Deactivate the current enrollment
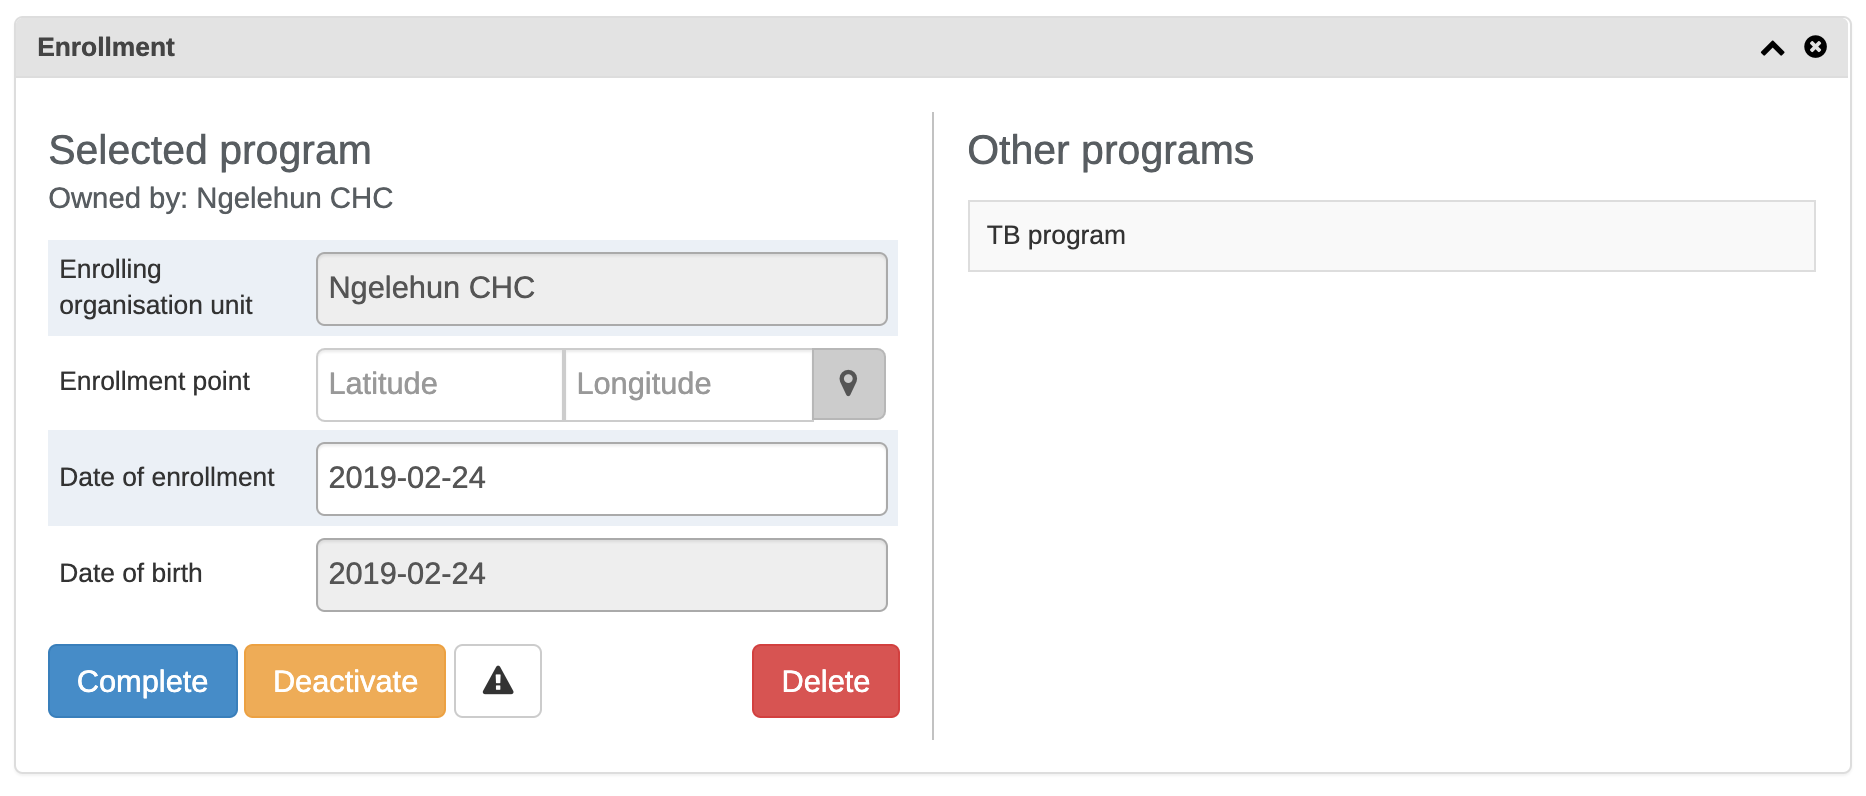1866x796 pixels. (345, 681)
